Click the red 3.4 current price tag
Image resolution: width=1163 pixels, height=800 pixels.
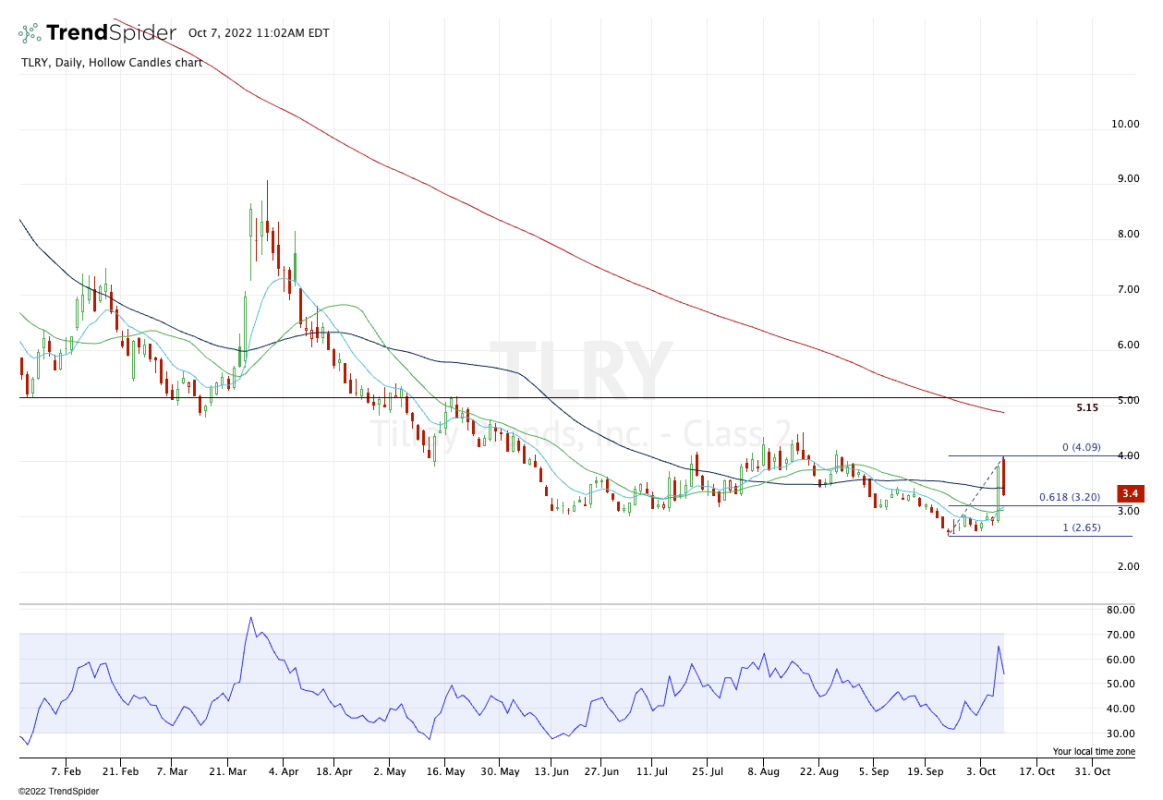tap(1130, 494)
